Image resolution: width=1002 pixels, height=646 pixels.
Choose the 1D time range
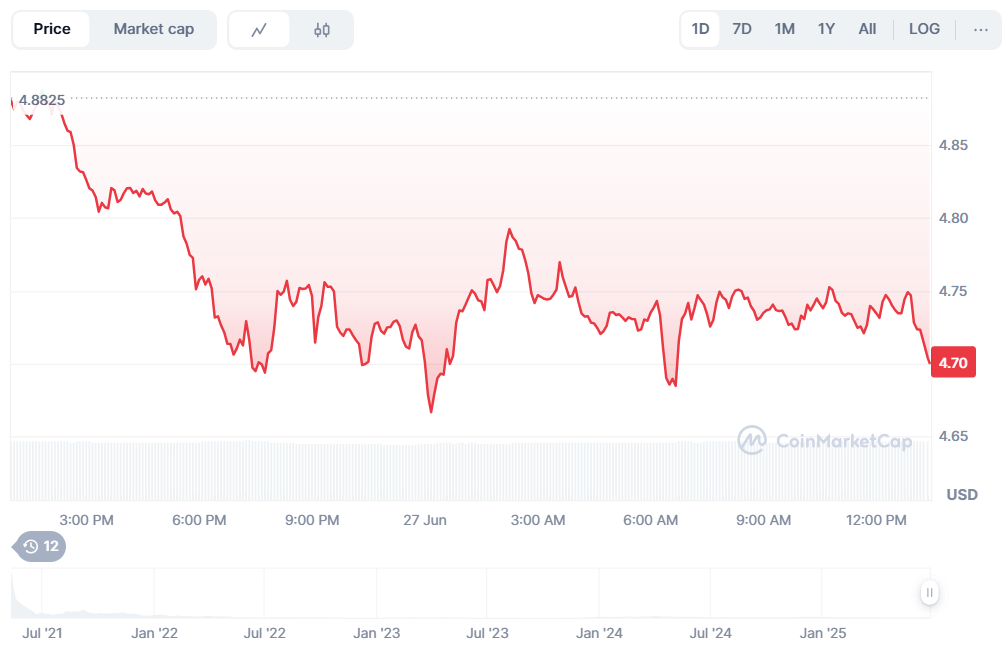click(x=700, y=29)
